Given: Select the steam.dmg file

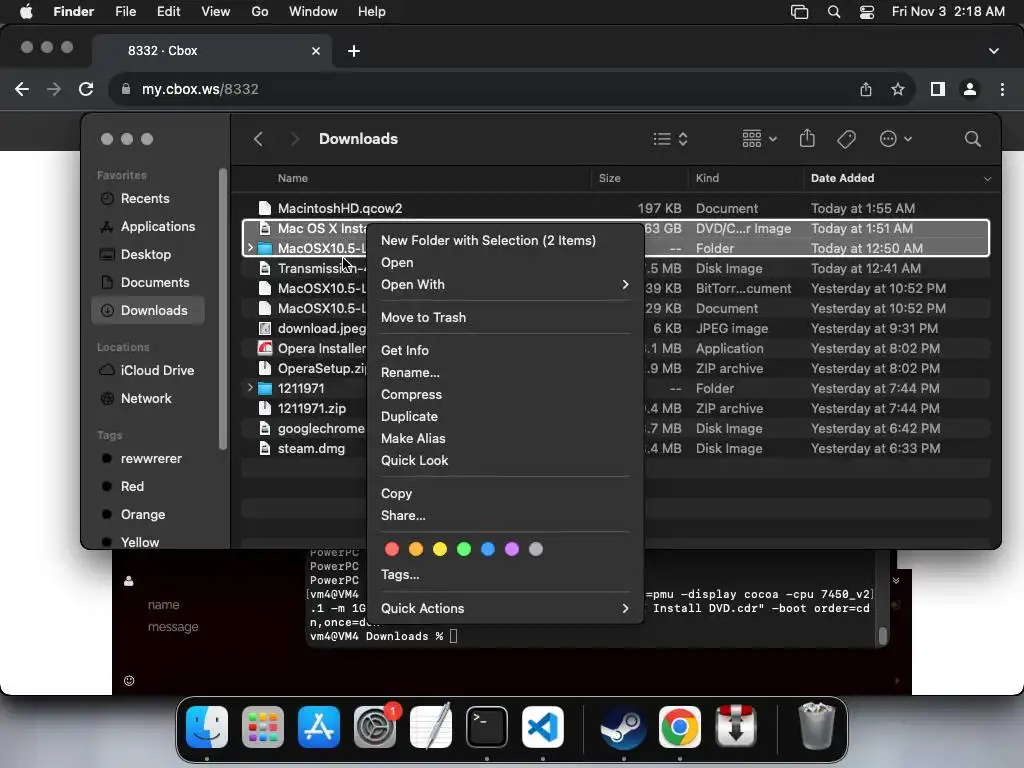Looking at the screenshot, I should tap(311, 449).
